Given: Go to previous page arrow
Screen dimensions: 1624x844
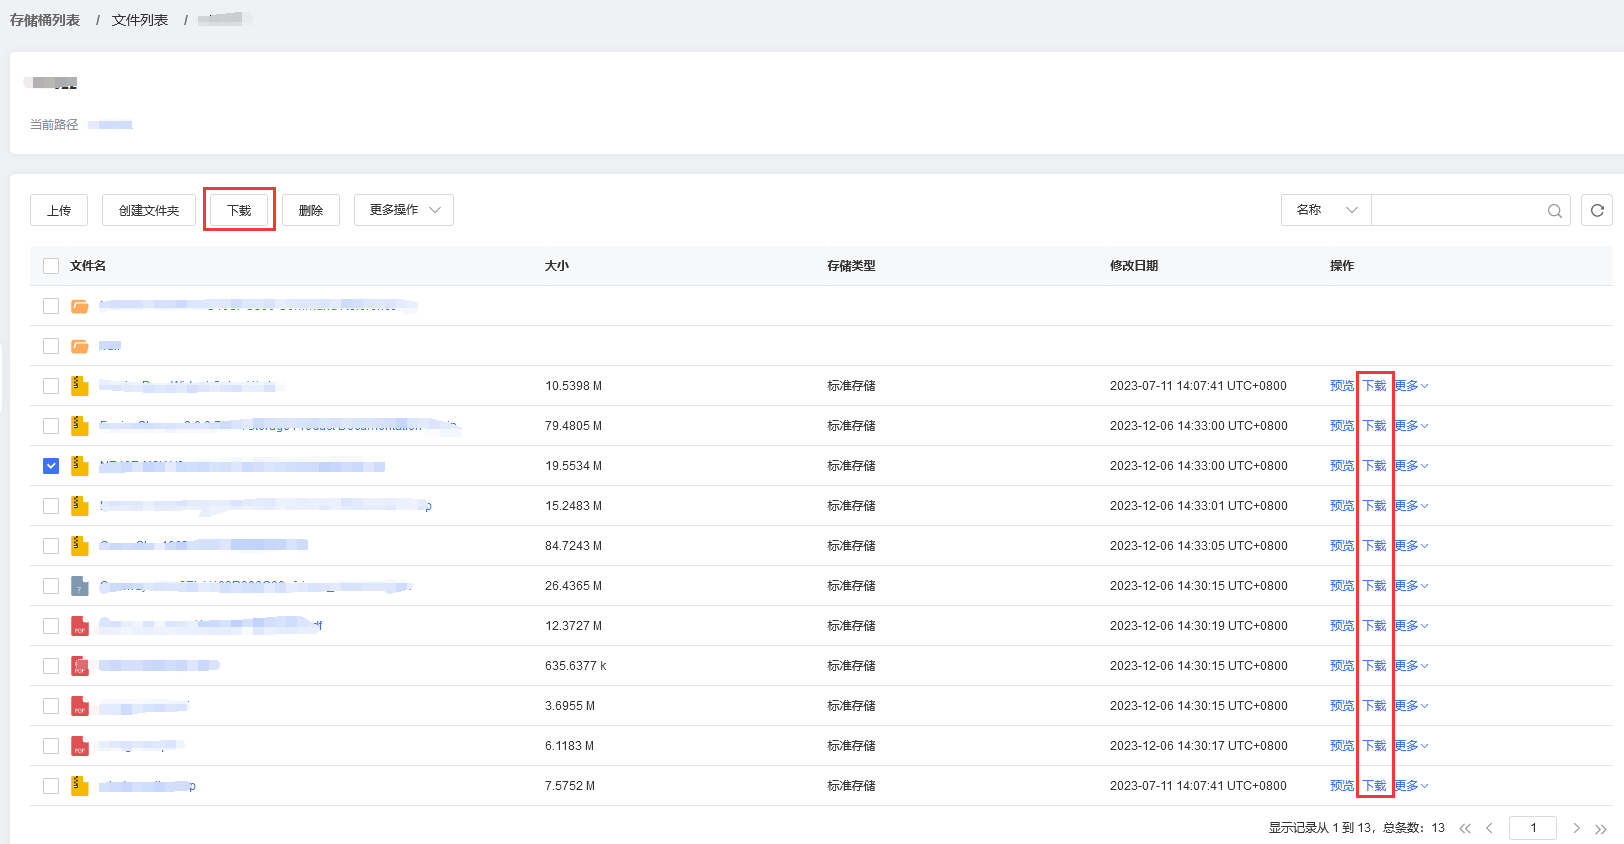Looking at the screenshot, I should tap(1489, 828).
